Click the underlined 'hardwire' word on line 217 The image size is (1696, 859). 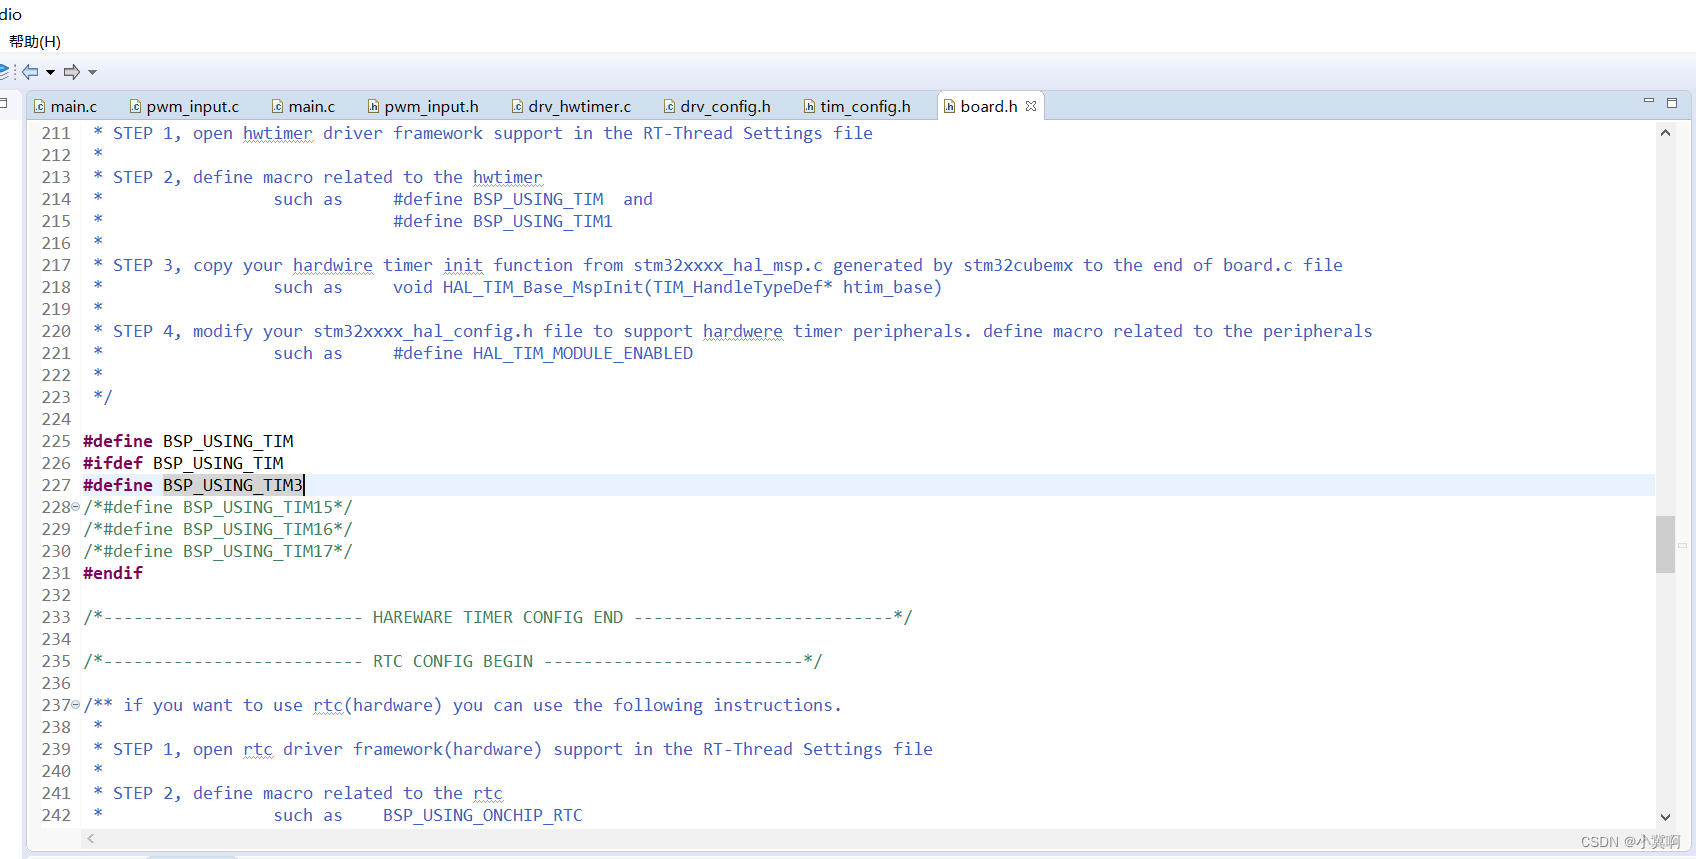(x=333, y=265)
